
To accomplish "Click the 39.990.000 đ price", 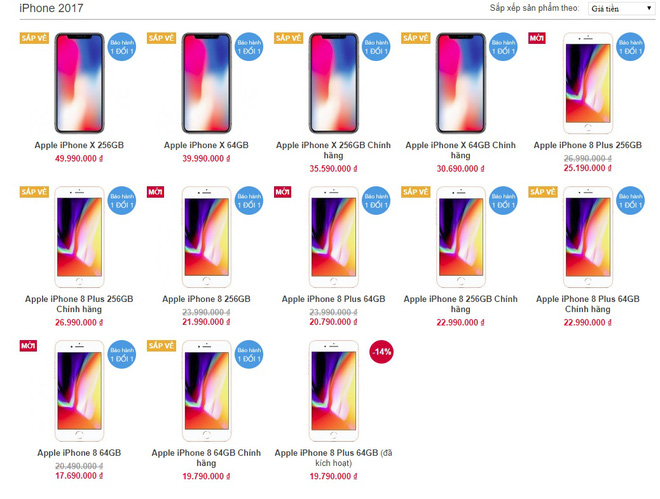I will (x=206, y=159).
